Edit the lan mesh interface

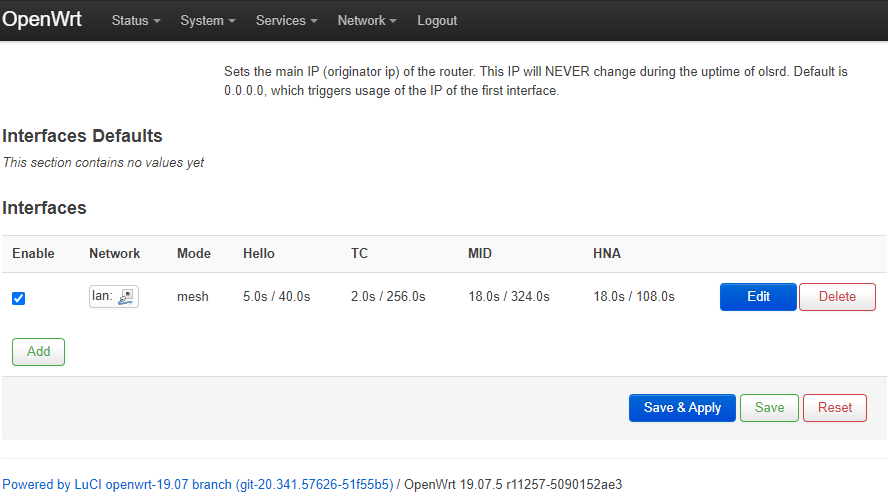pyautogui.click(x=758, y=297)
